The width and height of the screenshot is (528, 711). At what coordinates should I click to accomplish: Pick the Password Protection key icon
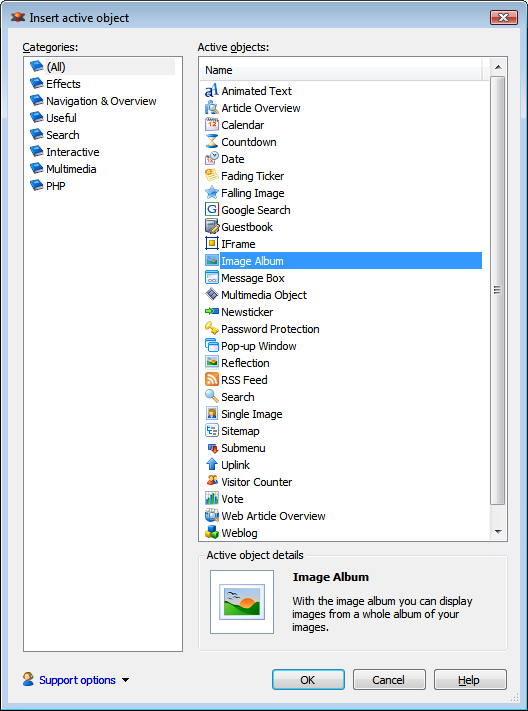pos(212,329)
